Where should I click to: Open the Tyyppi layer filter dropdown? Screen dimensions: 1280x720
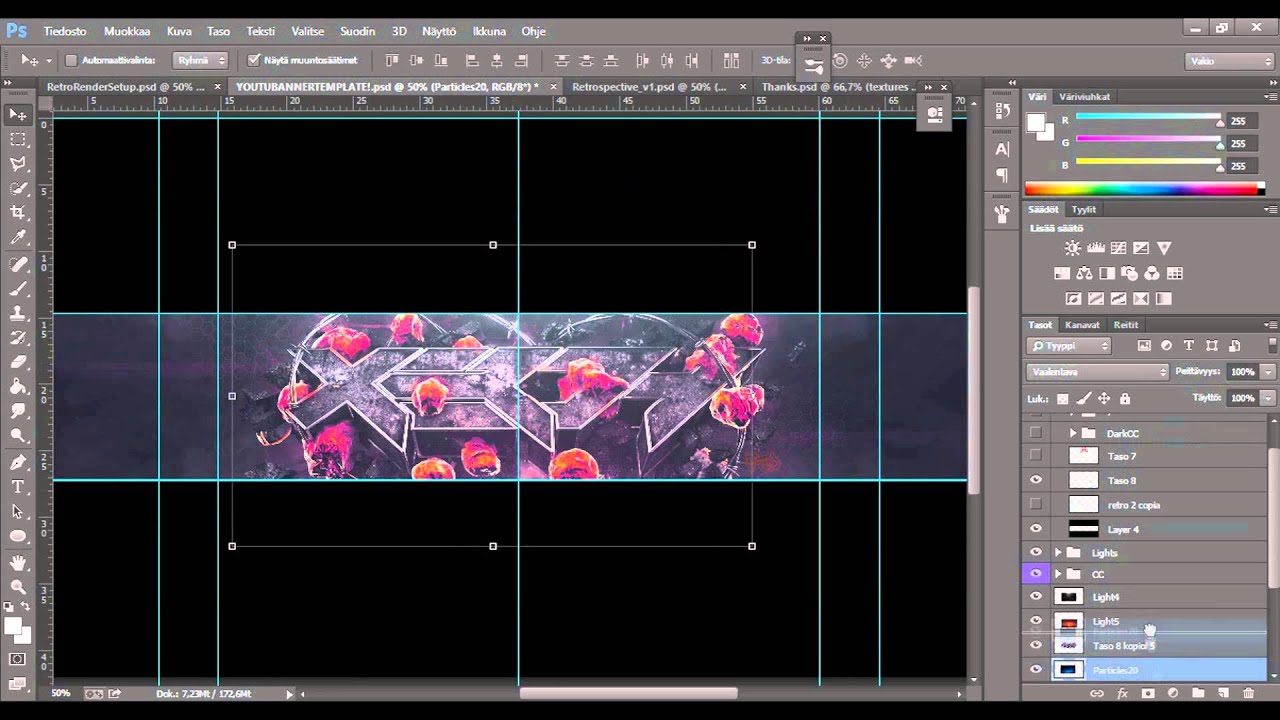click(1069, 346)
